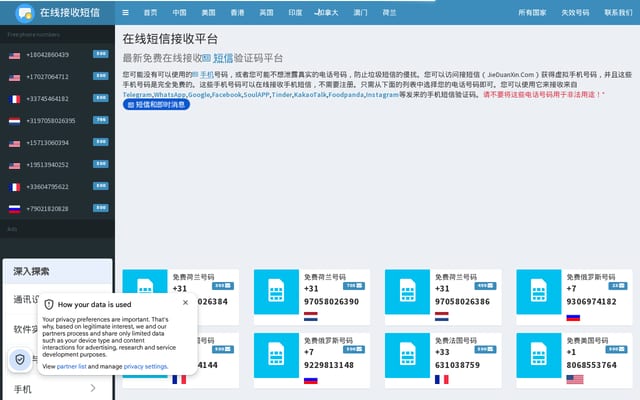Screen dimensions: 640x400
Task: Open the 加拿大 nav item
Action: click(327, 13)
